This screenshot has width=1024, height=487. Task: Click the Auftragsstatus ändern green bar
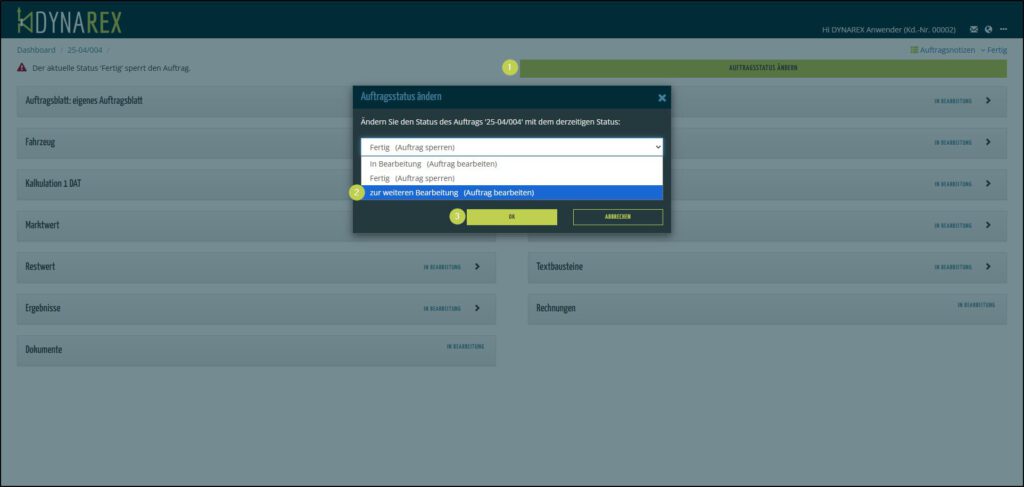tap(762, 68)
